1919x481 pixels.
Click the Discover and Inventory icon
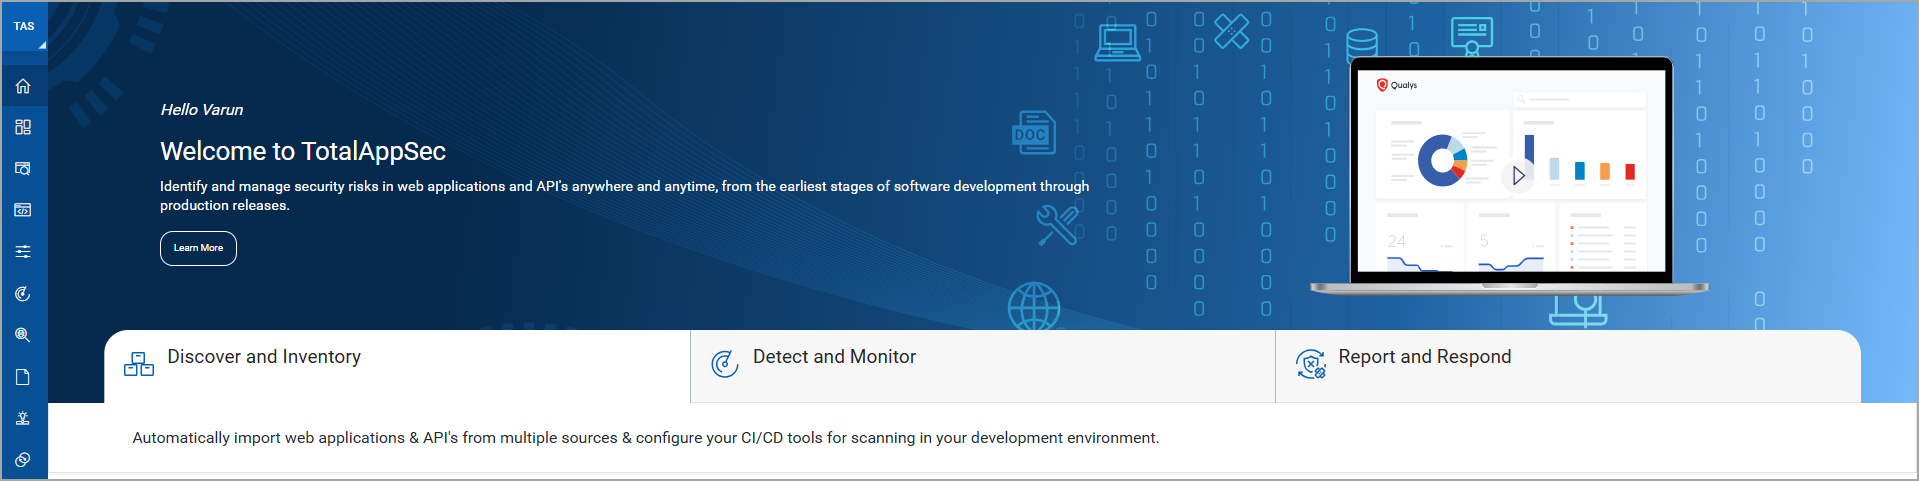139,364
